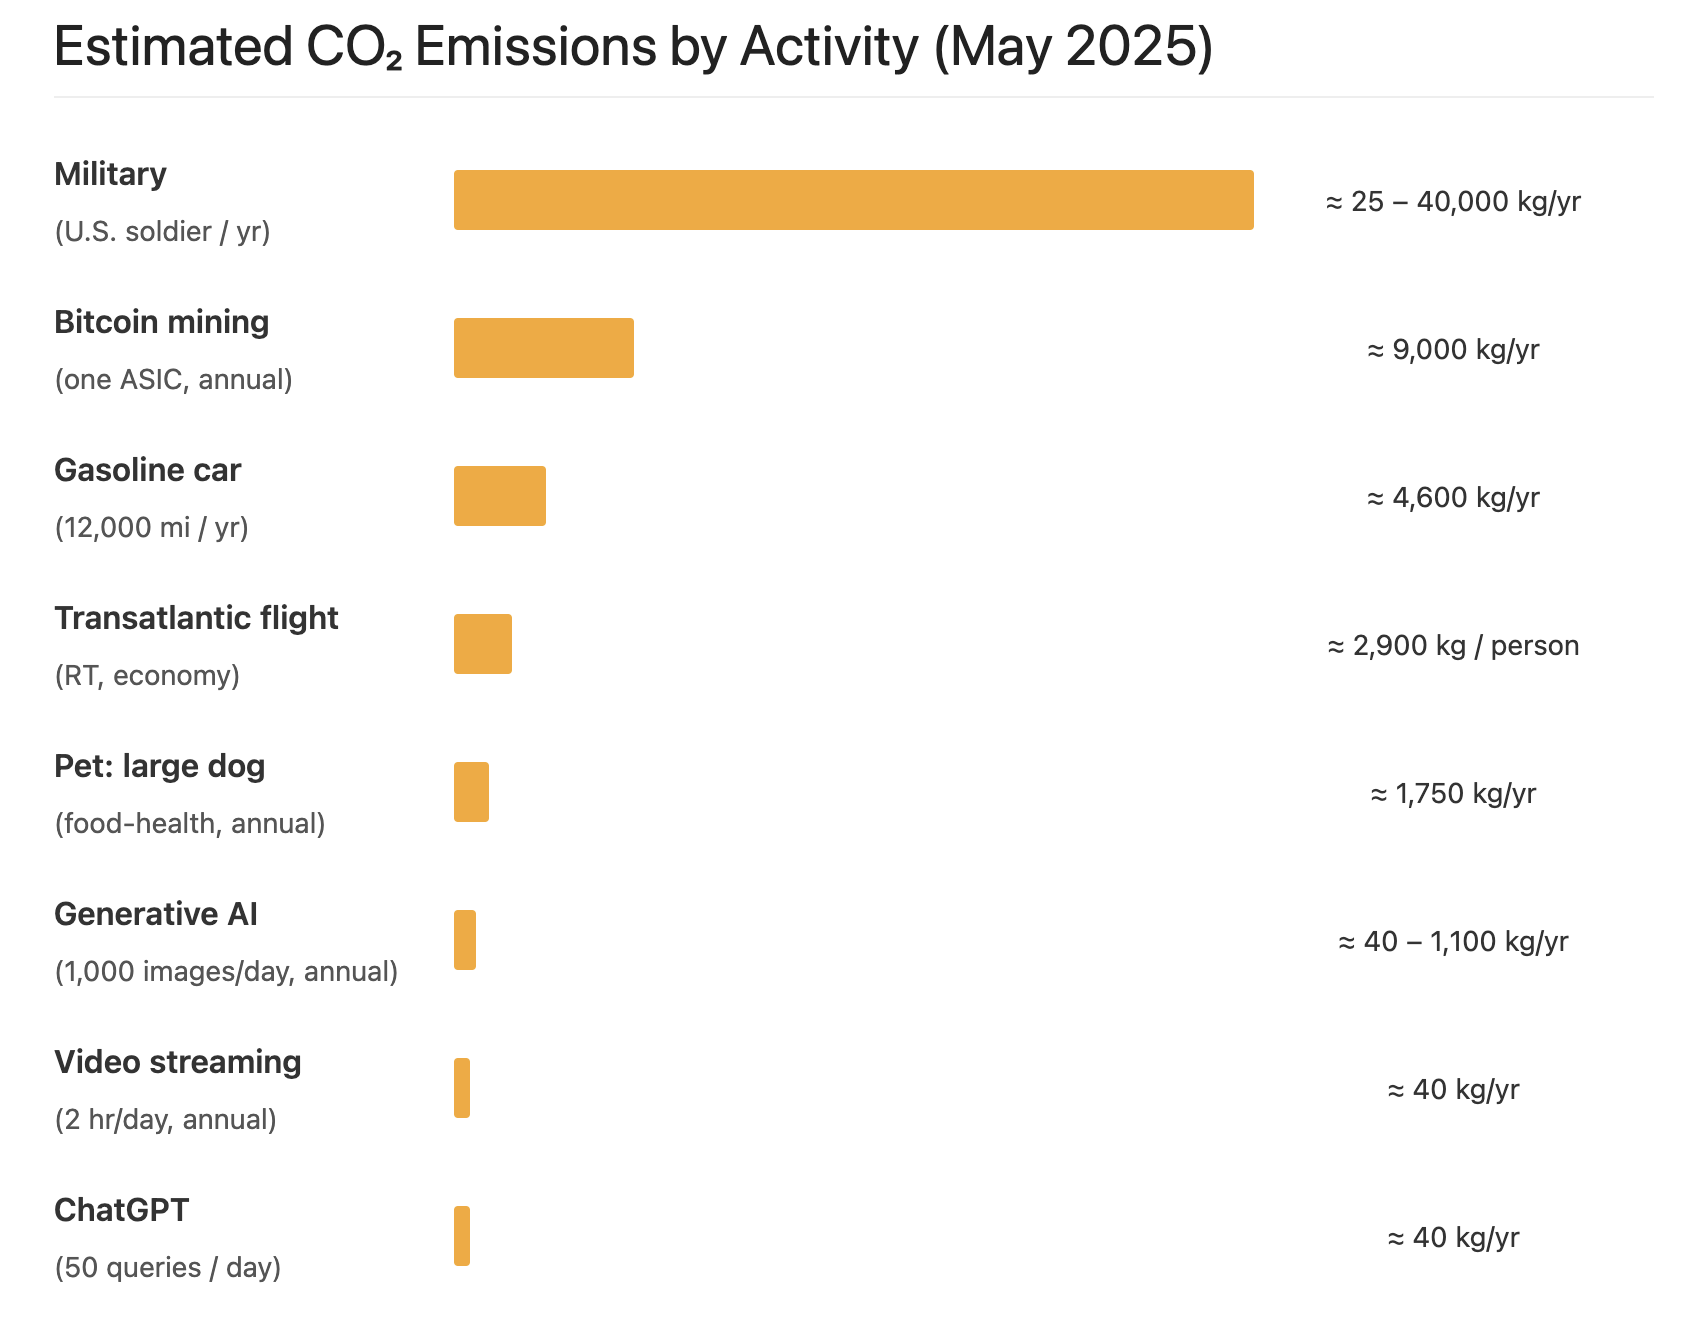Click the '≈ 1,750 kg/yr' value
The height and width of the screenshot is (1330, 1696).
[1452, 794]
